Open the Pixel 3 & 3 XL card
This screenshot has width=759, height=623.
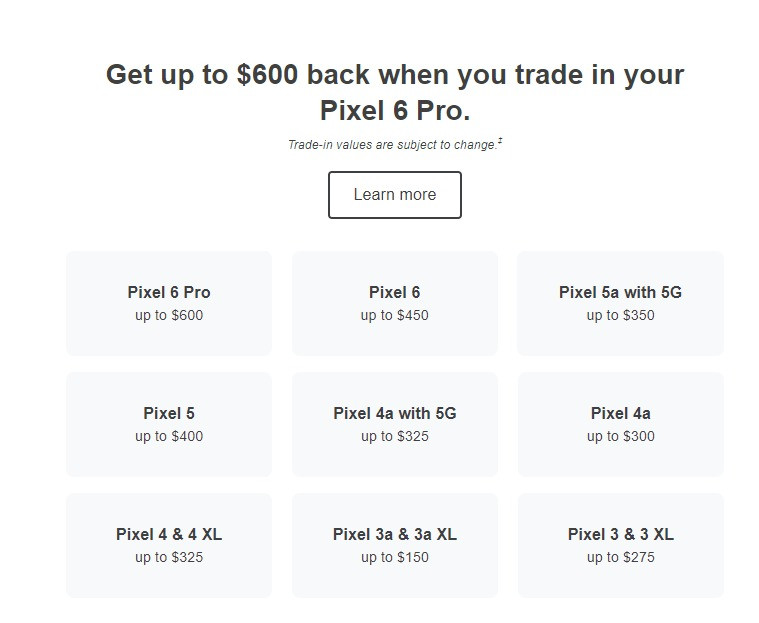[620, 545]
